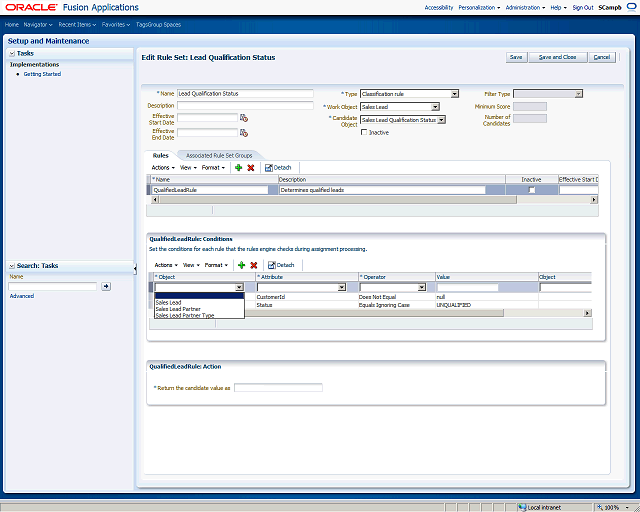Click Detach in the Conditions toolbar
Image resolution: width=640 pixels, height=512 pixels.
pyautogui.click(x=281, y=265)
